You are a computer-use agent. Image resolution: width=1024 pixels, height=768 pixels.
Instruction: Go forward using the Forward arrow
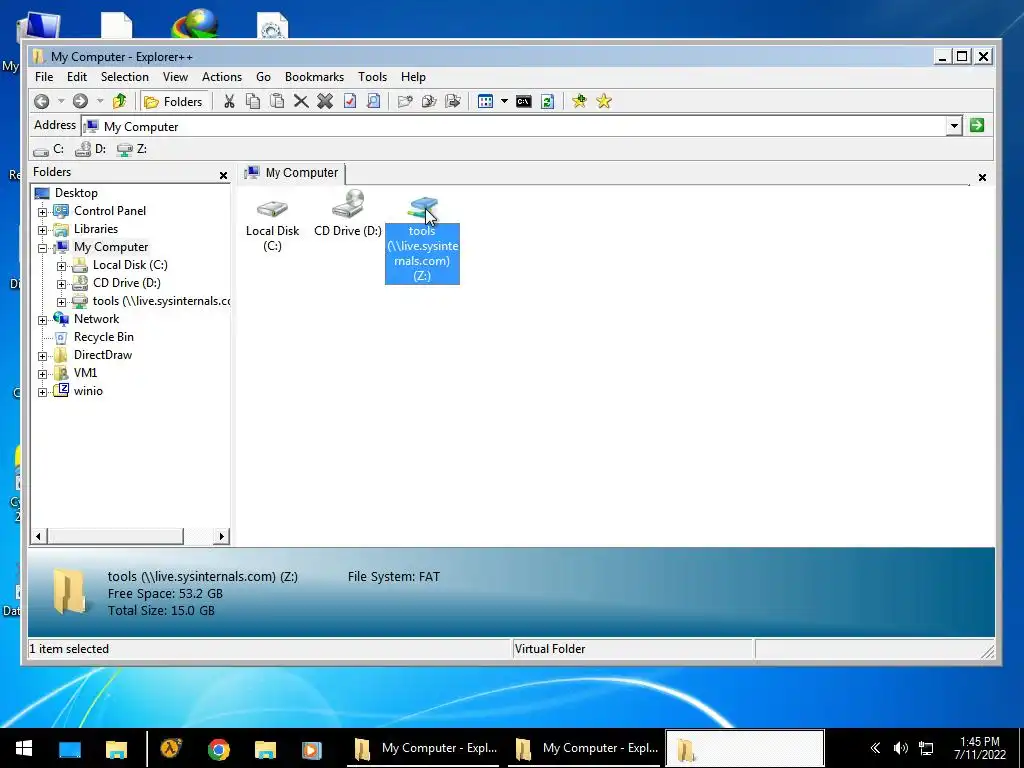point(80,101)
